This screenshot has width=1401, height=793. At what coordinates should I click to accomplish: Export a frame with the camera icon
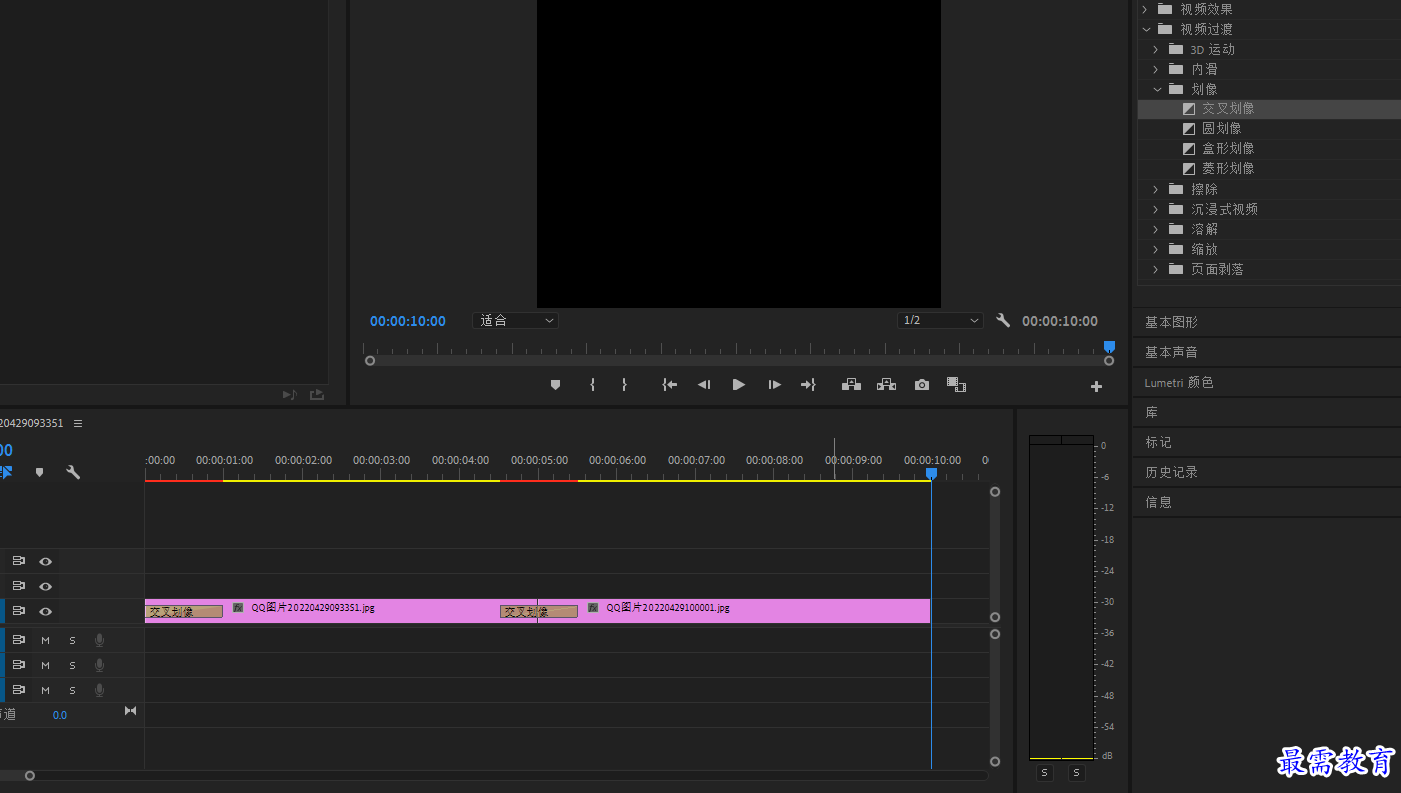pyautogui.click(x=922, y=385)
